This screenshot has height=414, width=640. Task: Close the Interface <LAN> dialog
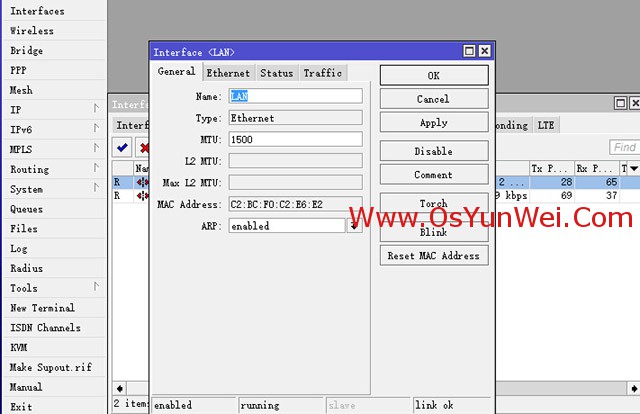click(484, 51)
